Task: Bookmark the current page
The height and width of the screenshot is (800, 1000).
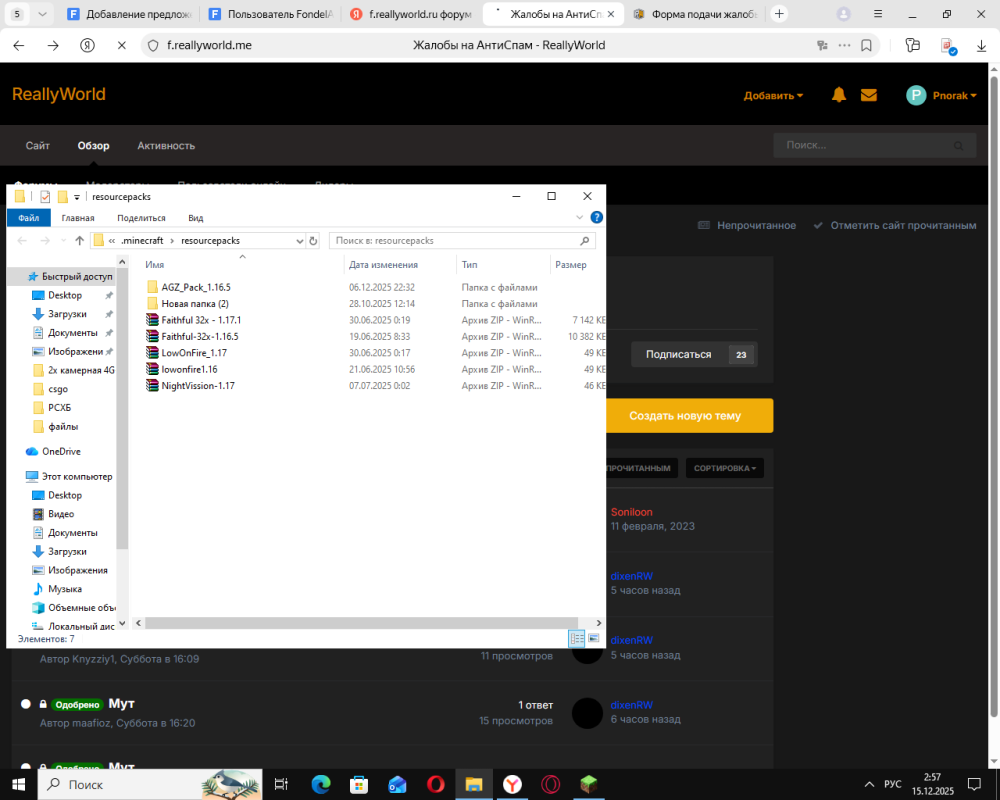Action: click(866, 45)
